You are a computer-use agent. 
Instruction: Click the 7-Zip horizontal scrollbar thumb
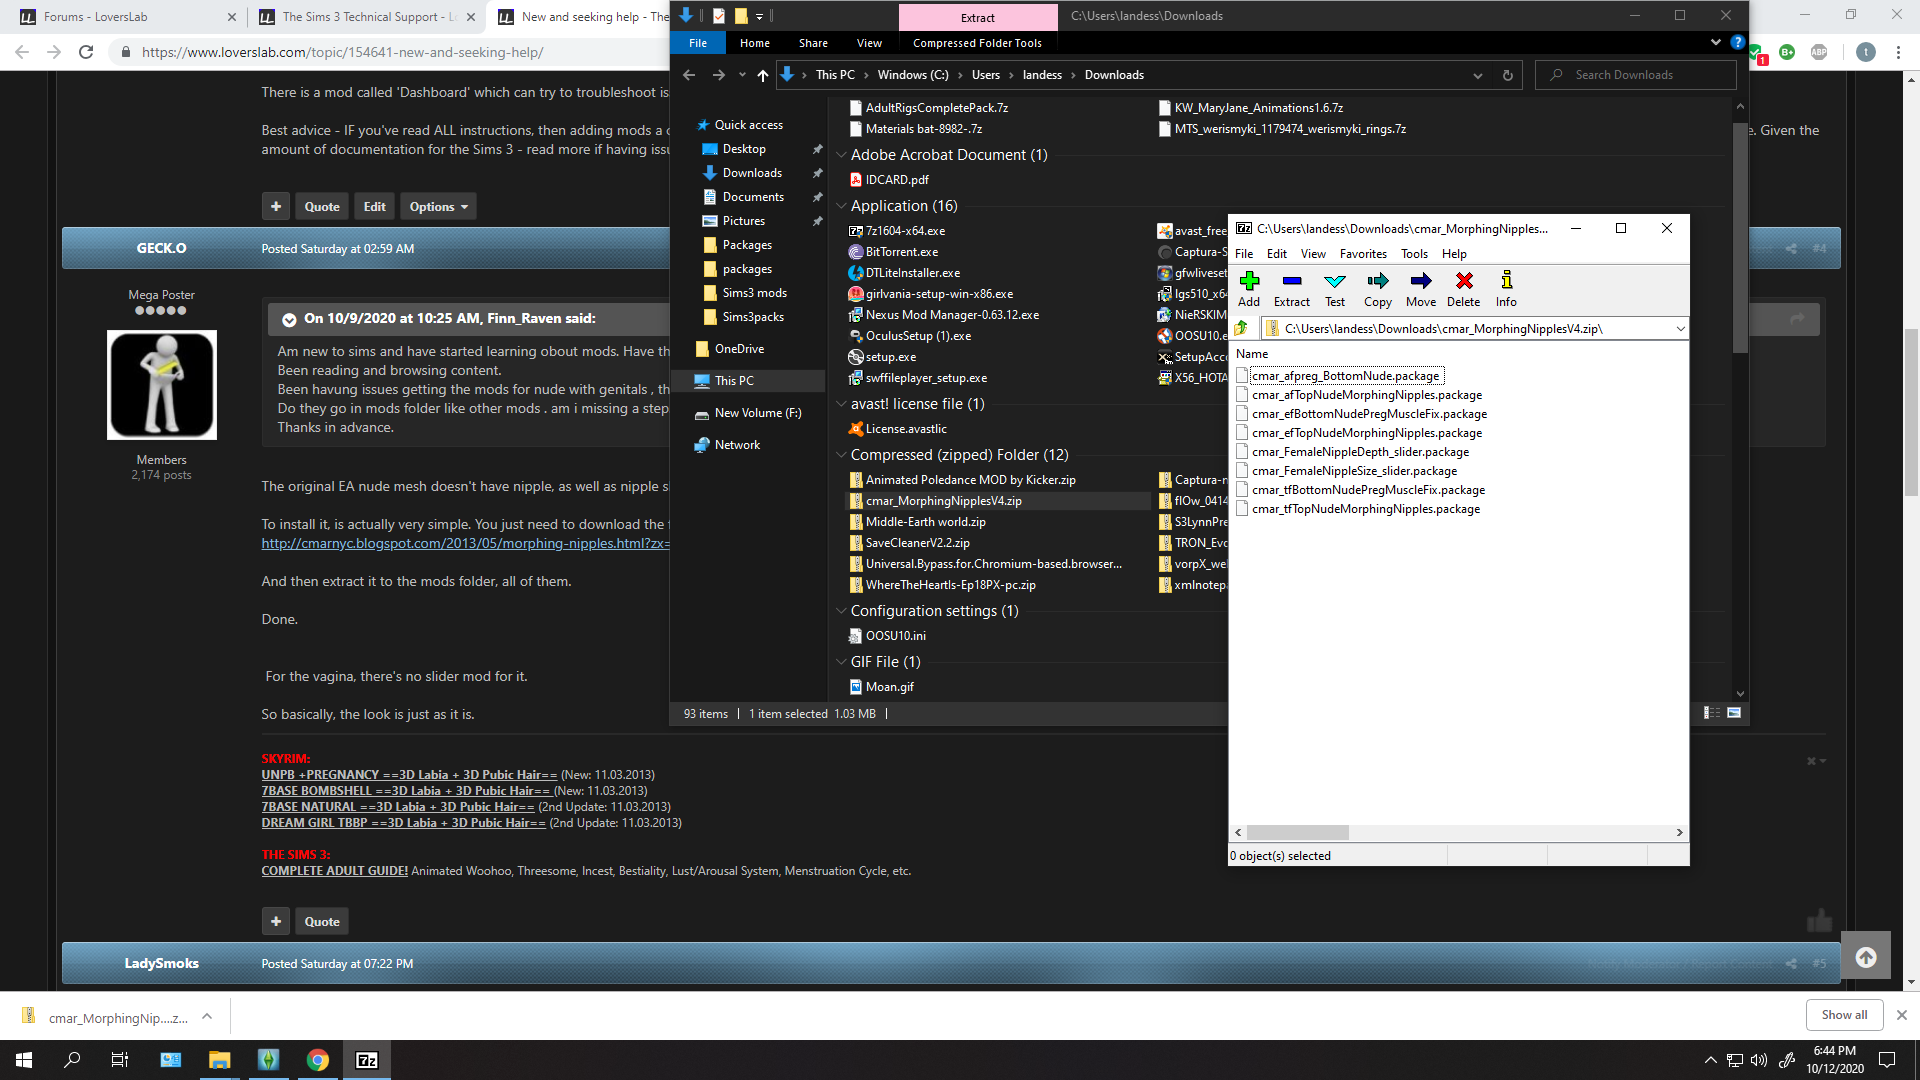point(1298,832)
